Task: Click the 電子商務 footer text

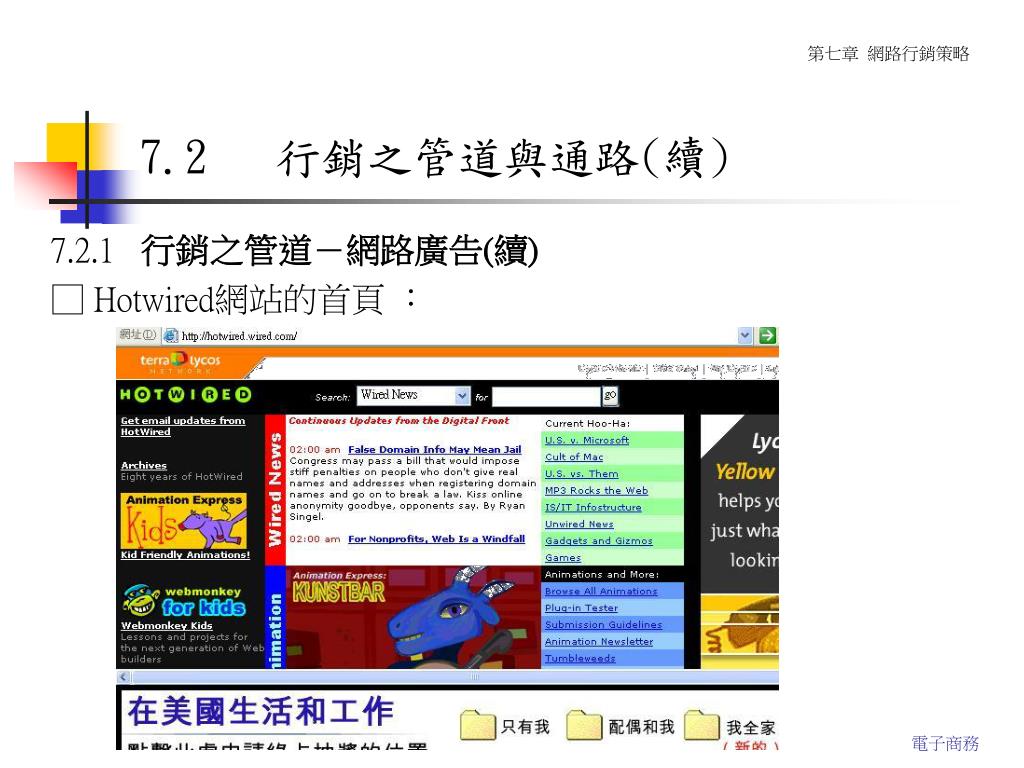Action: [944, 743]
